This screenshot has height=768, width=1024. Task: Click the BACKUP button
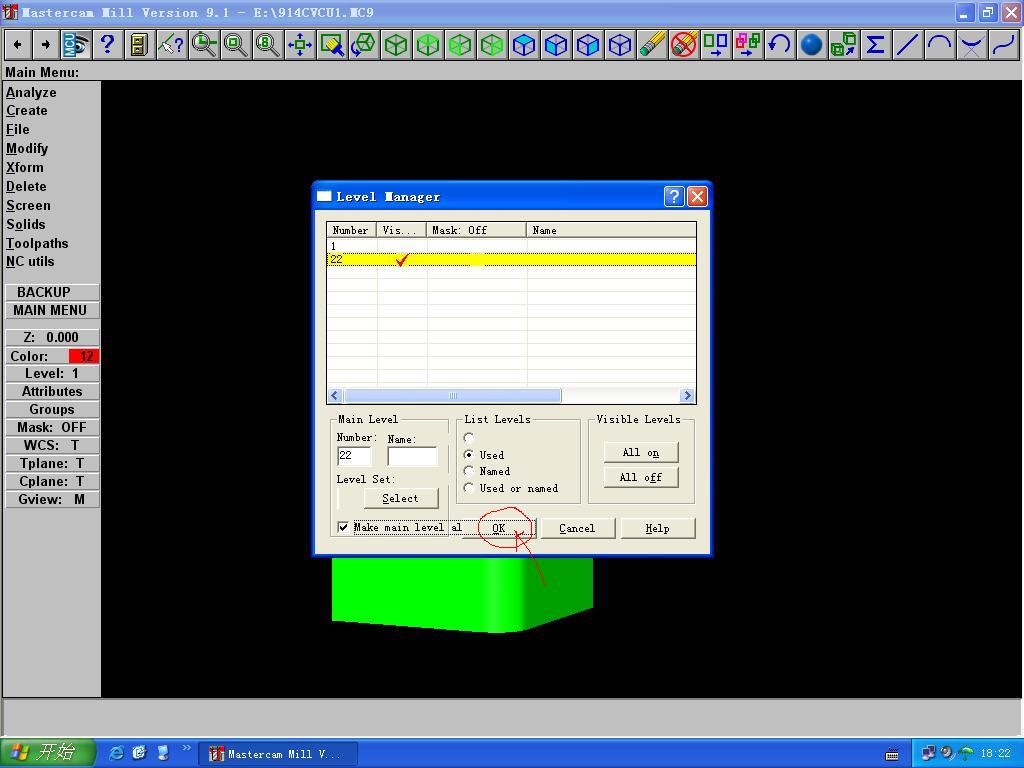coord(51,292)
